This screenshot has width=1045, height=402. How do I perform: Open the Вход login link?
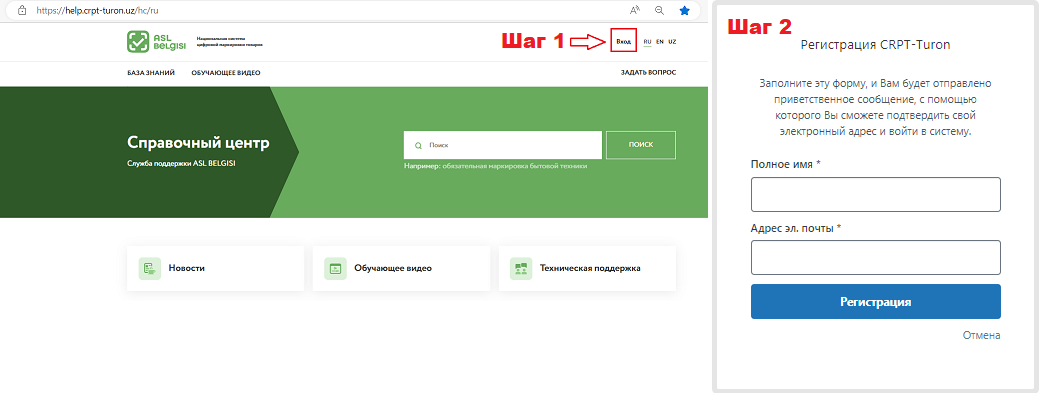tap(623, 41)
